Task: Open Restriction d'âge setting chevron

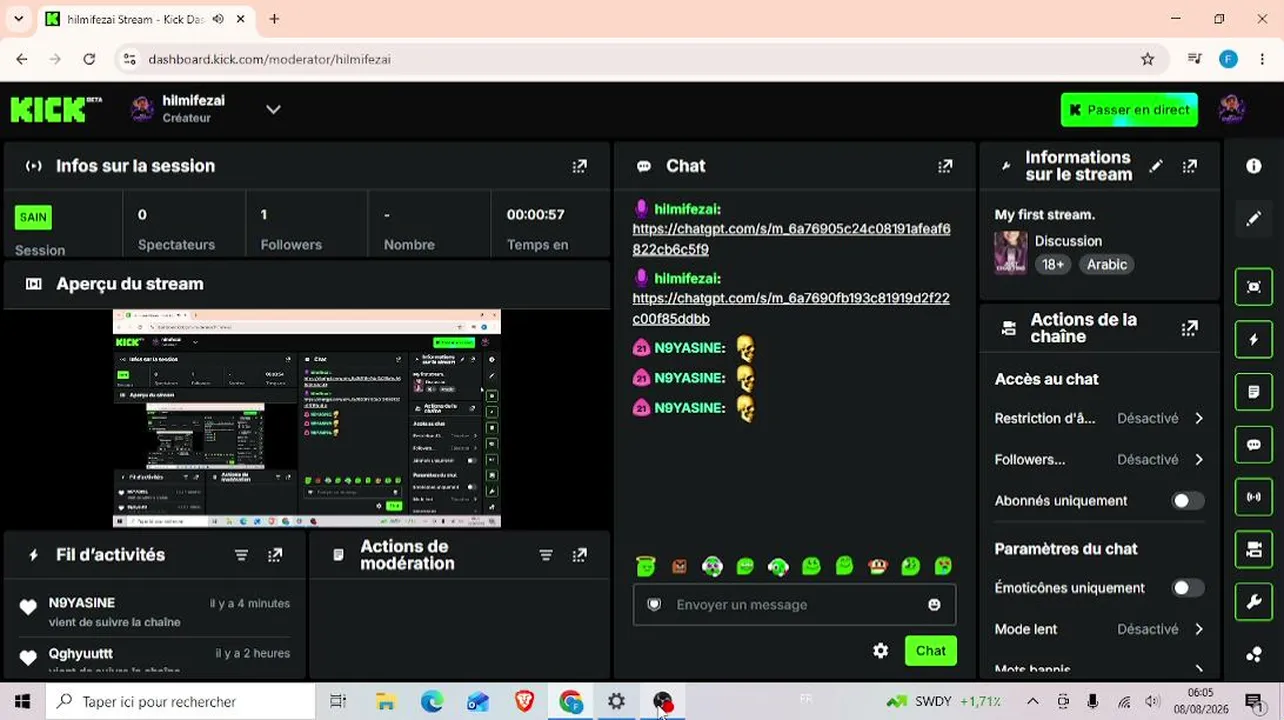Action: tap(1198, 419)
